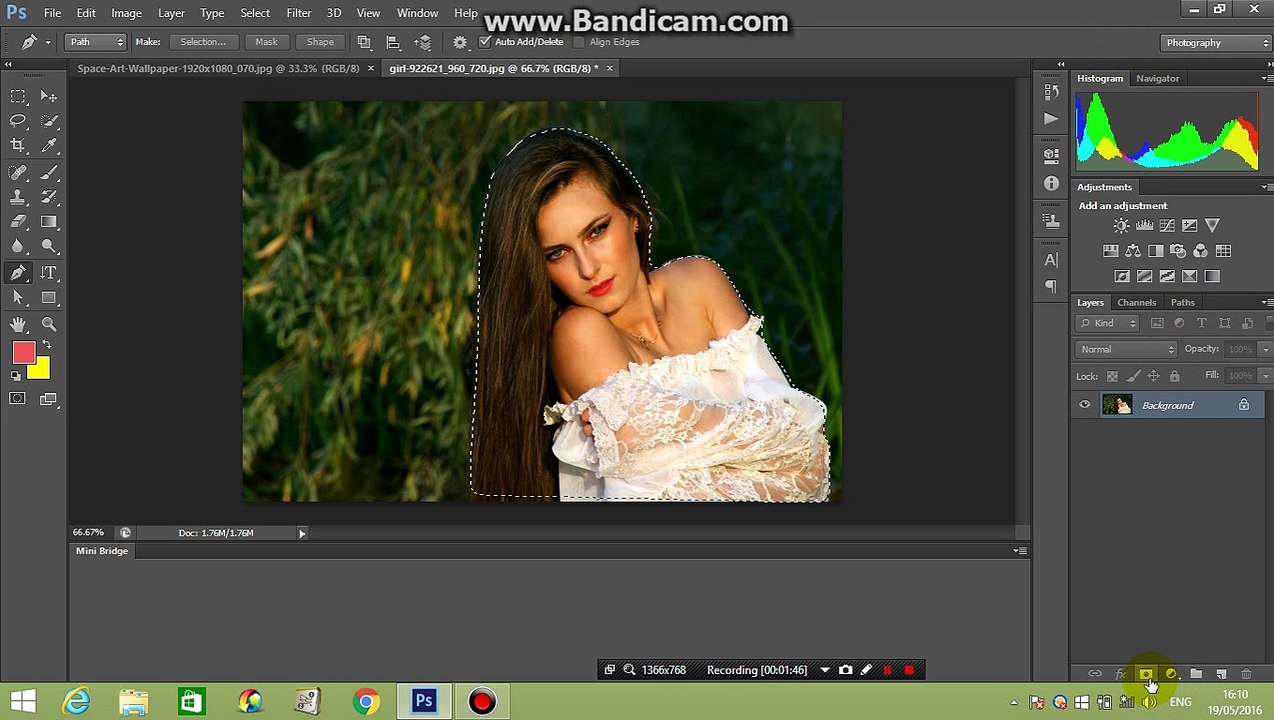1274x720 pixels.
Task: Open the Filter menu
Action: [x=298, y=13]
